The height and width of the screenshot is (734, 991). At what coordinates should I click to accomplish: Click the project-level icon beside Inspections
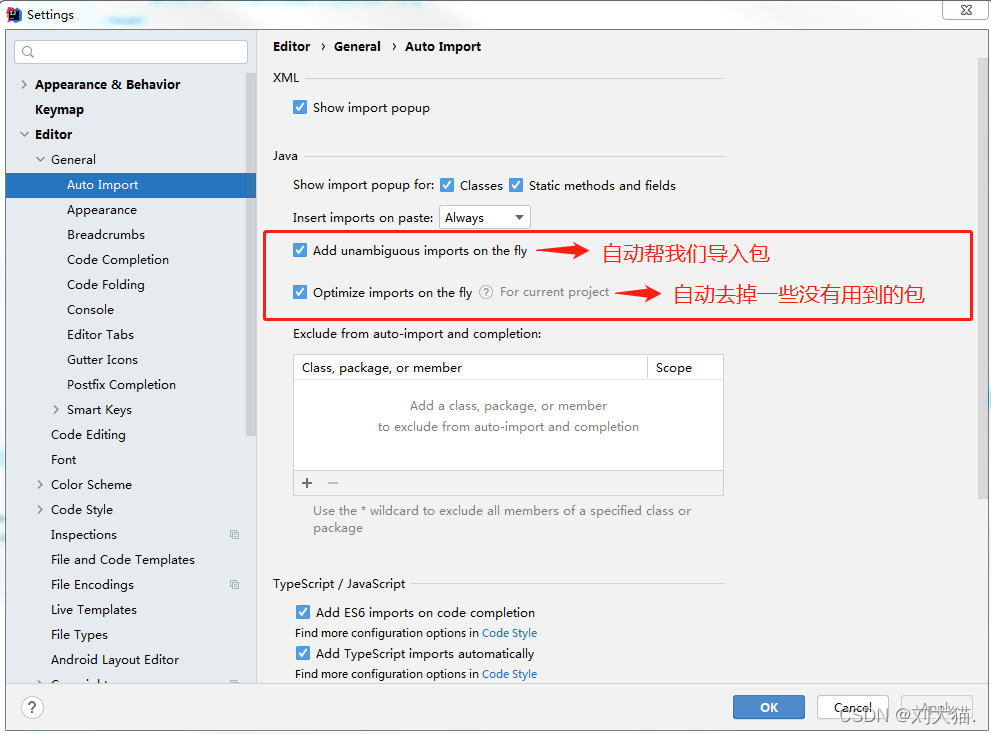[x=234, y=535]
